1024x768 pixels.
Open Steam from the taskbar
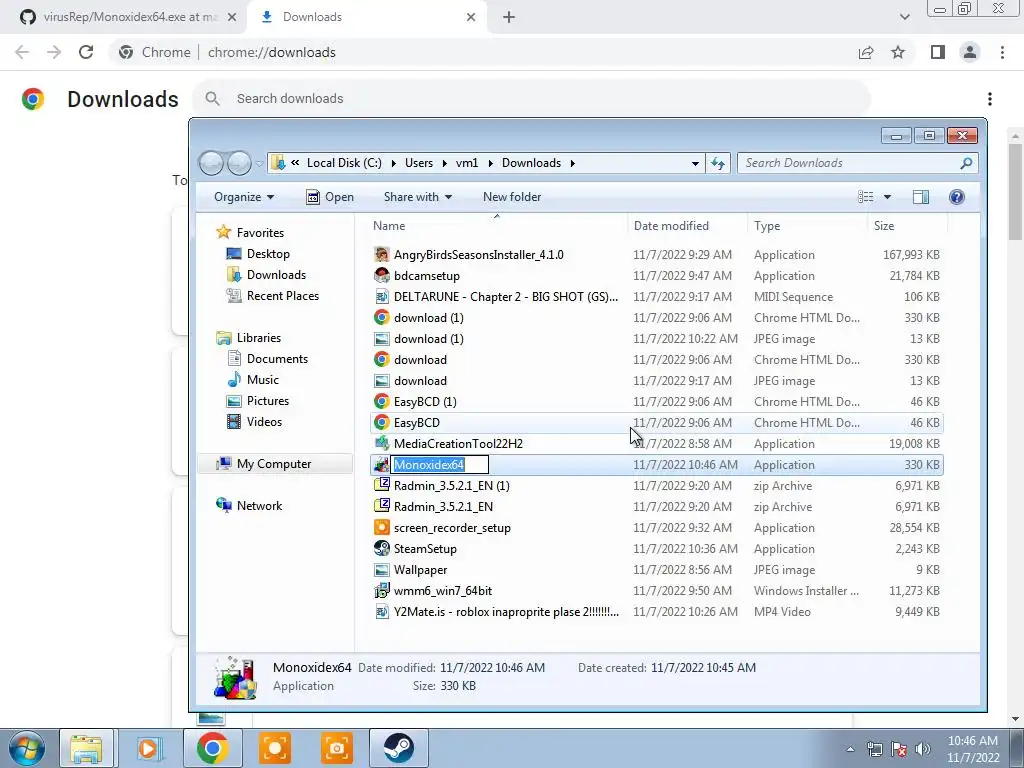pyautogui.click(x=398, y=748)
